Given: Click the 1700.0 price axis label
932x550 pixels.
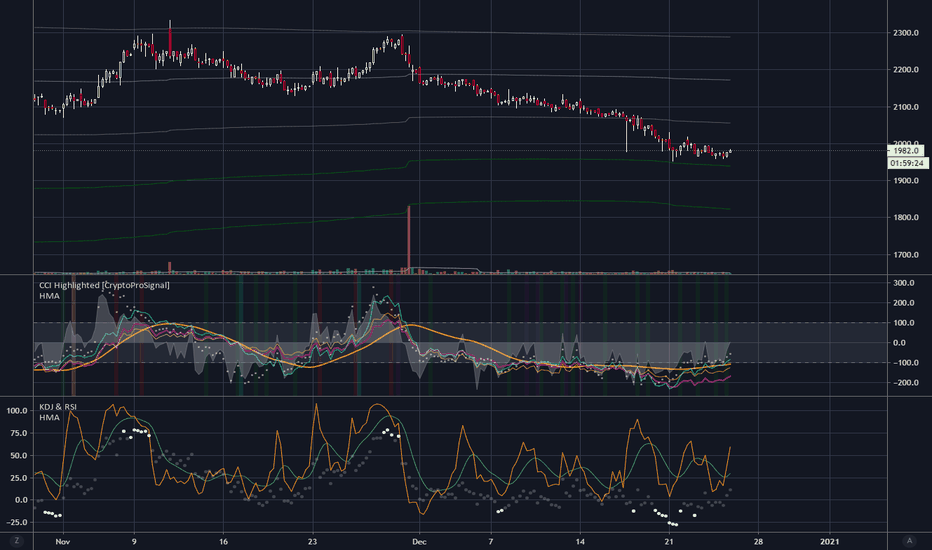Looking at the screenshot, I should pyautogui.click(x=906, y=254).
